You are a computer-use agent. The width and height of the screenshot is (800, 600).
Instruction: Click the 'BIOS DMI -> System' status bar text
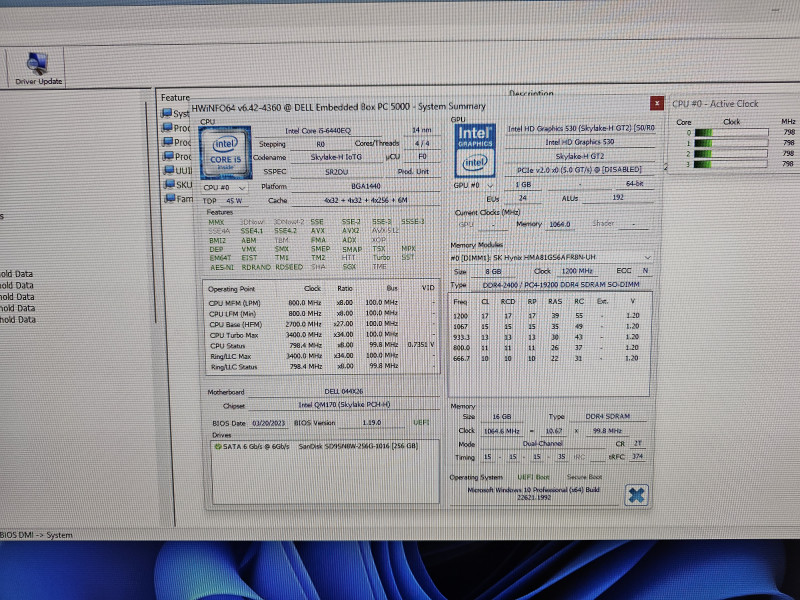tap(36, 535)
